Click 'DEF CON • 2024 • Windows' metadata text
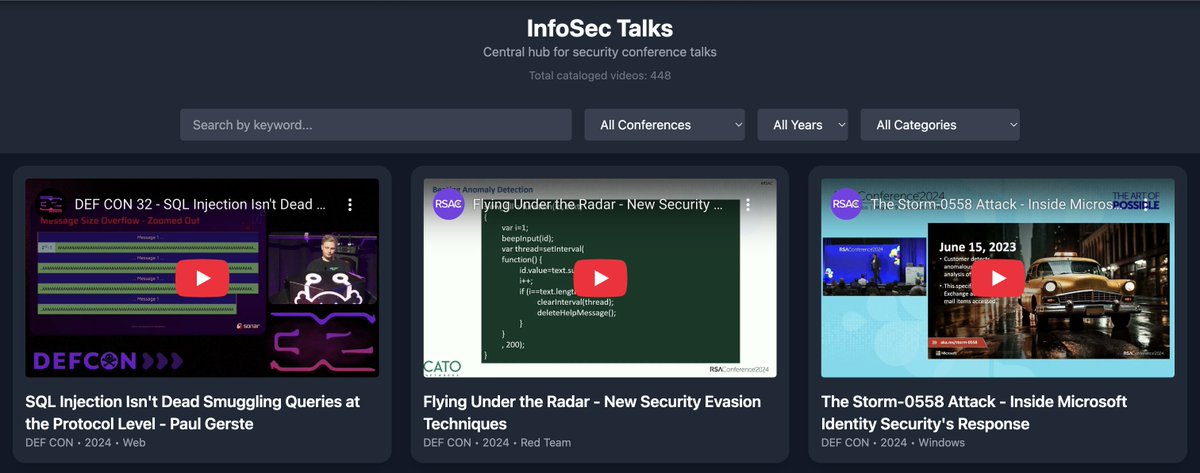The height and width of the screenshot is (473, 1200). (893, 442)
